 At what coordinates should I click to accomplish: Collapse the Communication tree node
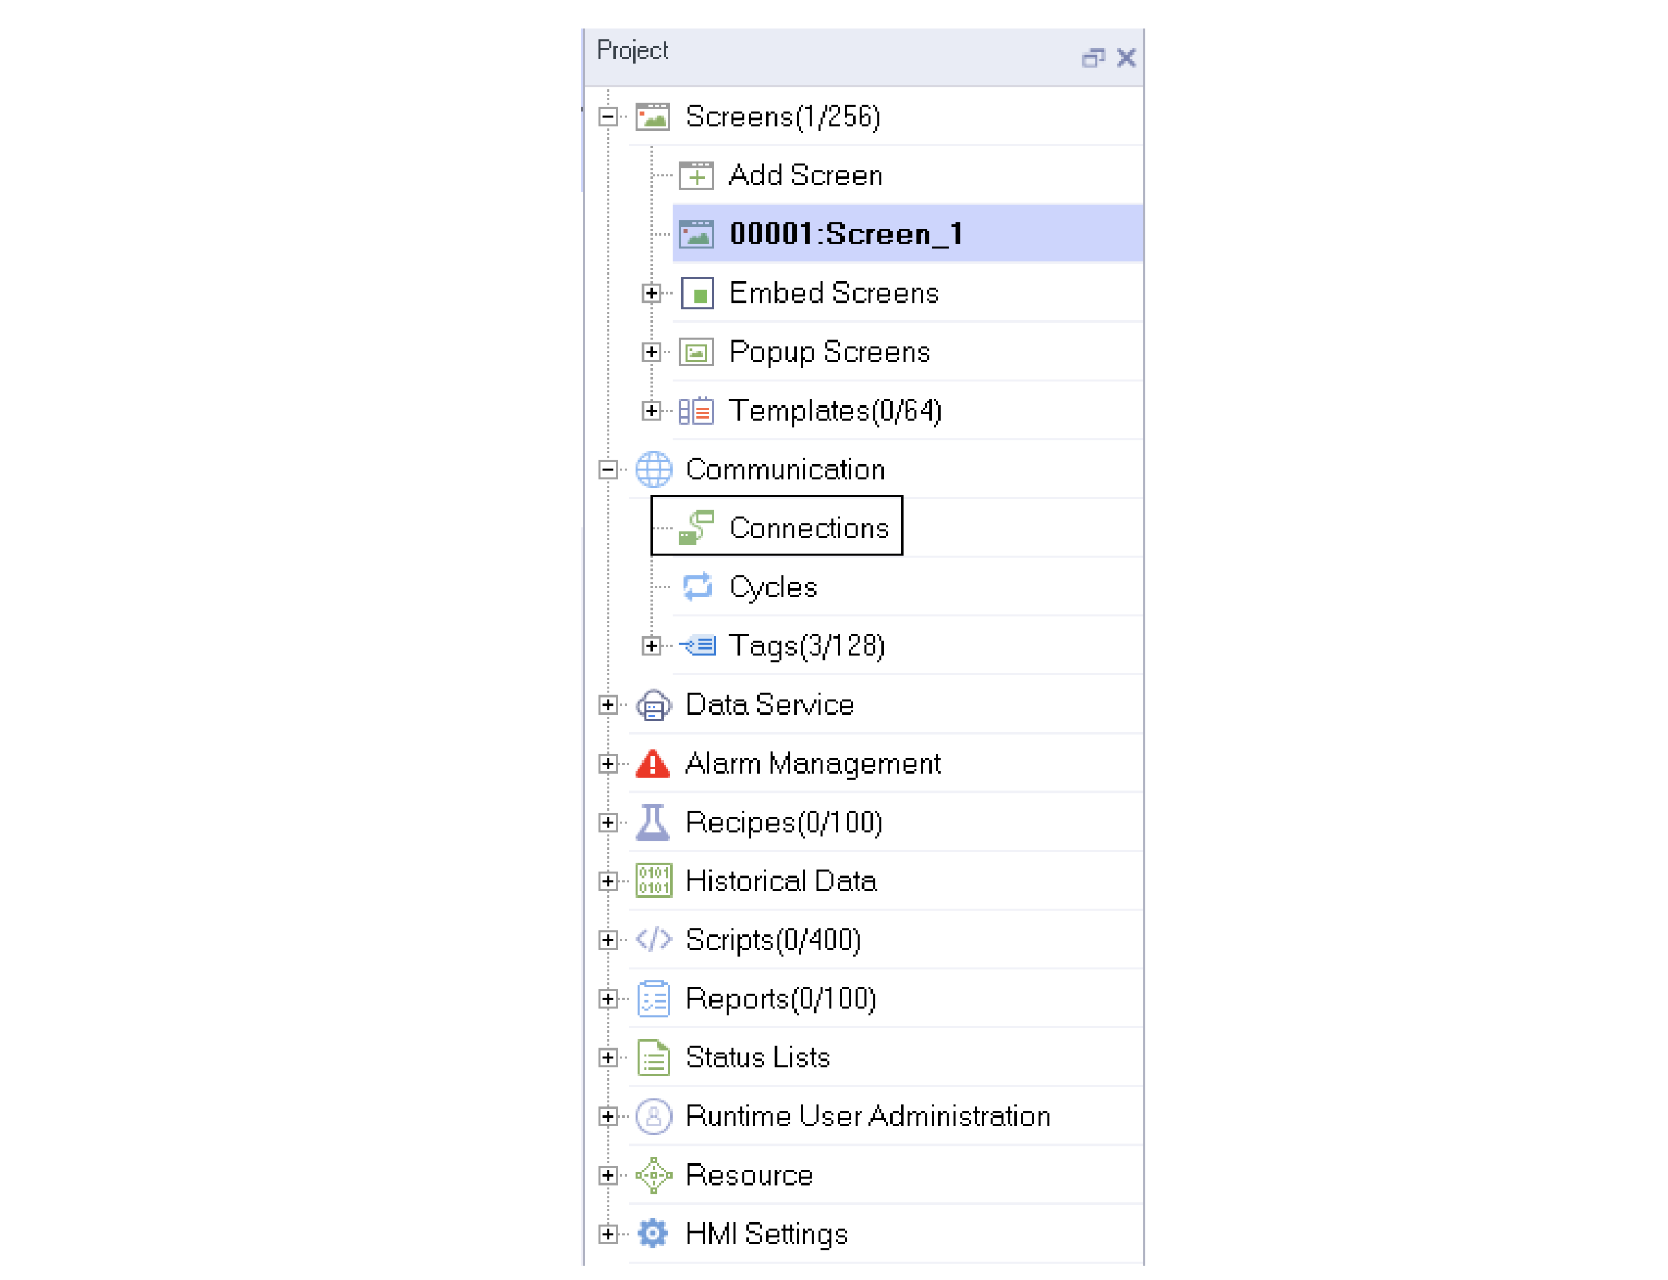click(608, 469)
